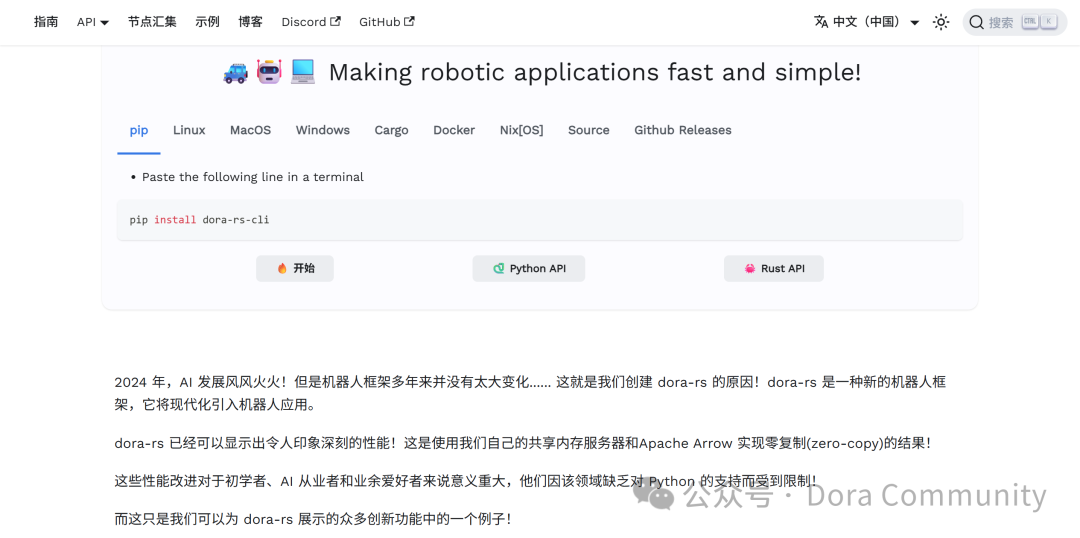1080x538 pixels.
Task: Select the pip install tab
Action: pyautogui.click(x=139, y=130)
